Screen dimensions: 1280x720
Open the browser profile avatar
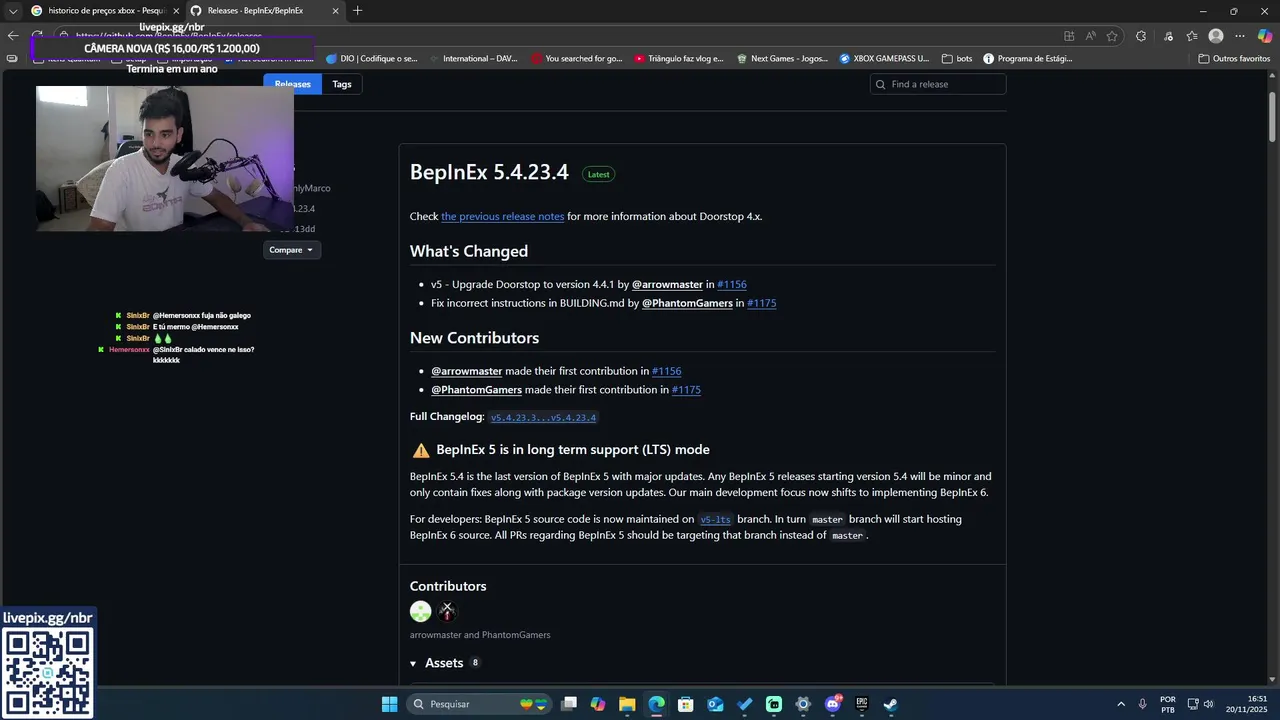pos(1216,36)
